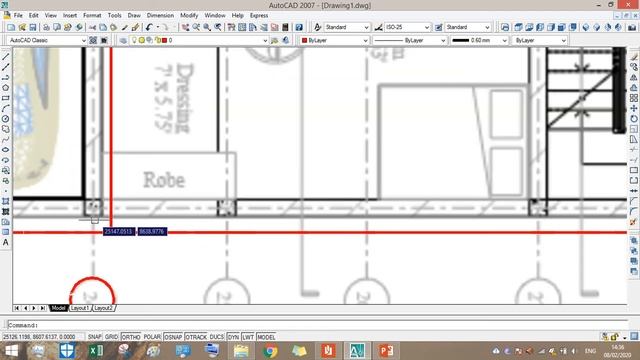
Task: Click the Copy icon in standard toolbar
Action: point(103,27)
